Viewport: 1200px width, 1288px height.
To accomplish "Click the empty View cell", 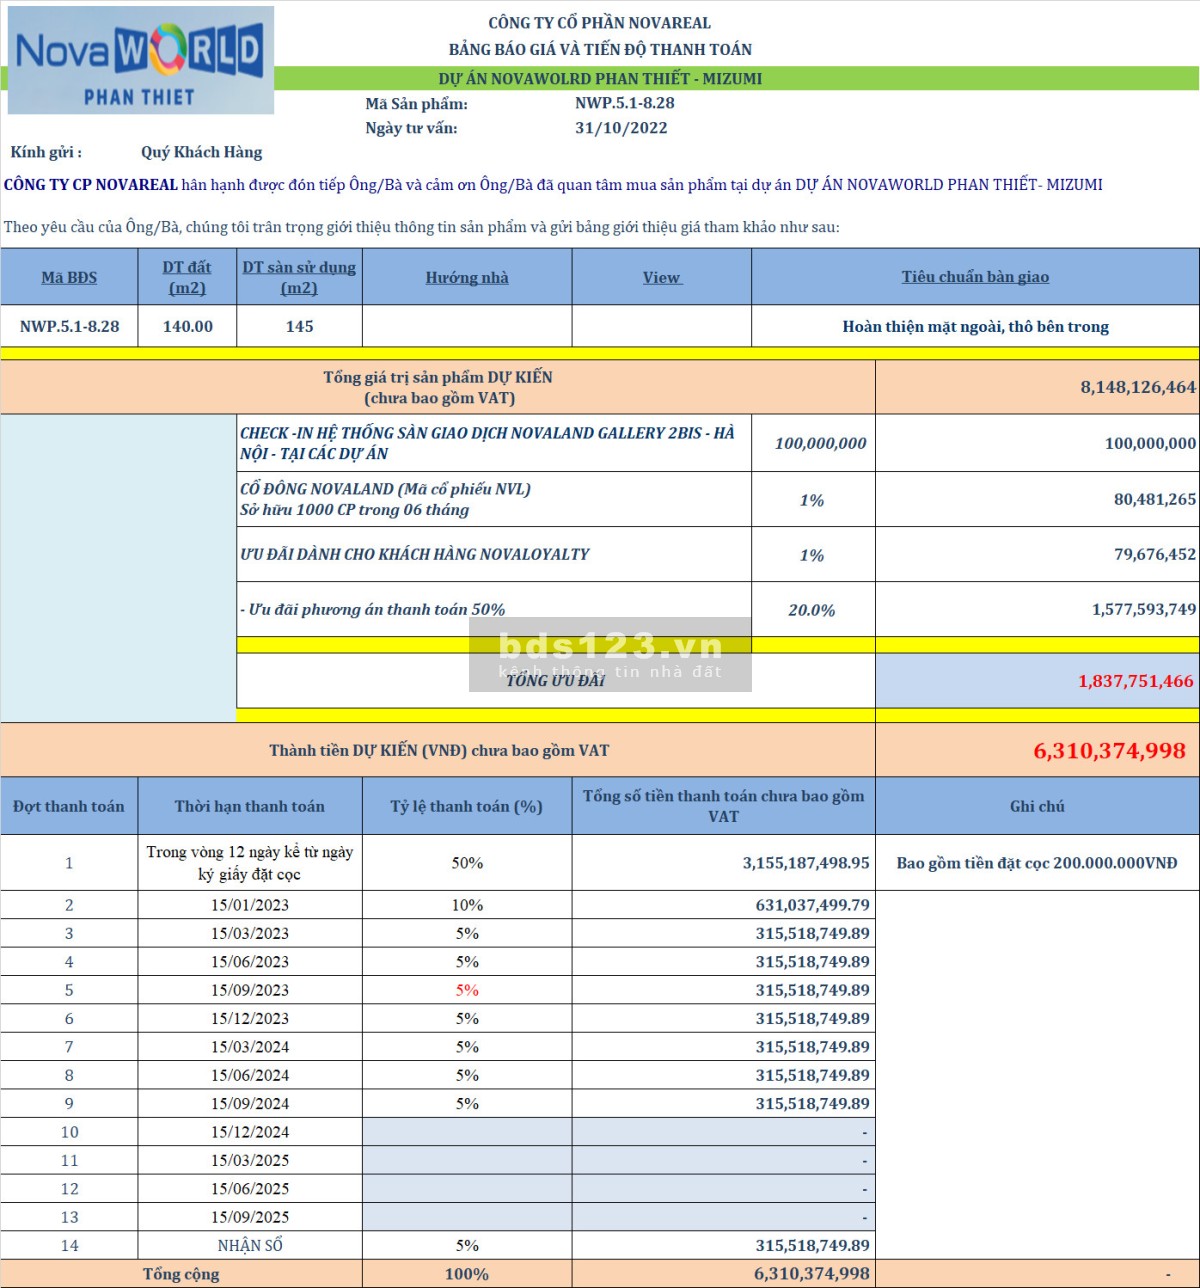I will [661, 326].
